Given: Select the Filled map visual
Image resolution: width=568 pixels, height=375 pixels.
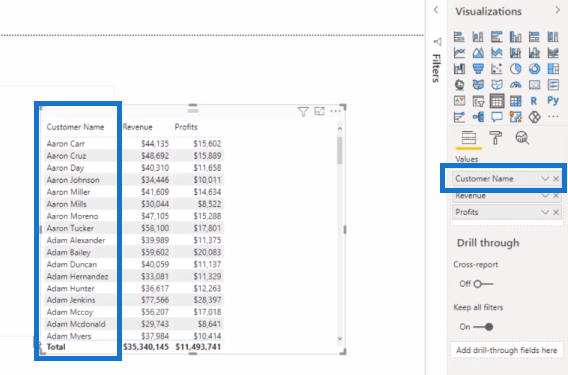Looking at the screenshot, I should coord(478,85).
